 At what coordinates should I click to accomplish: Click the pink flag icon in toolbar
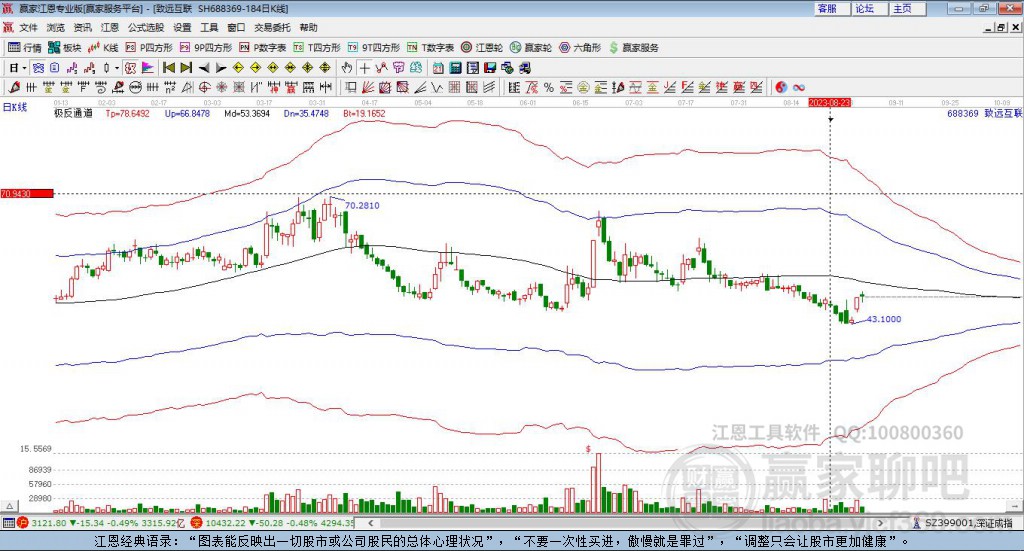148,68
